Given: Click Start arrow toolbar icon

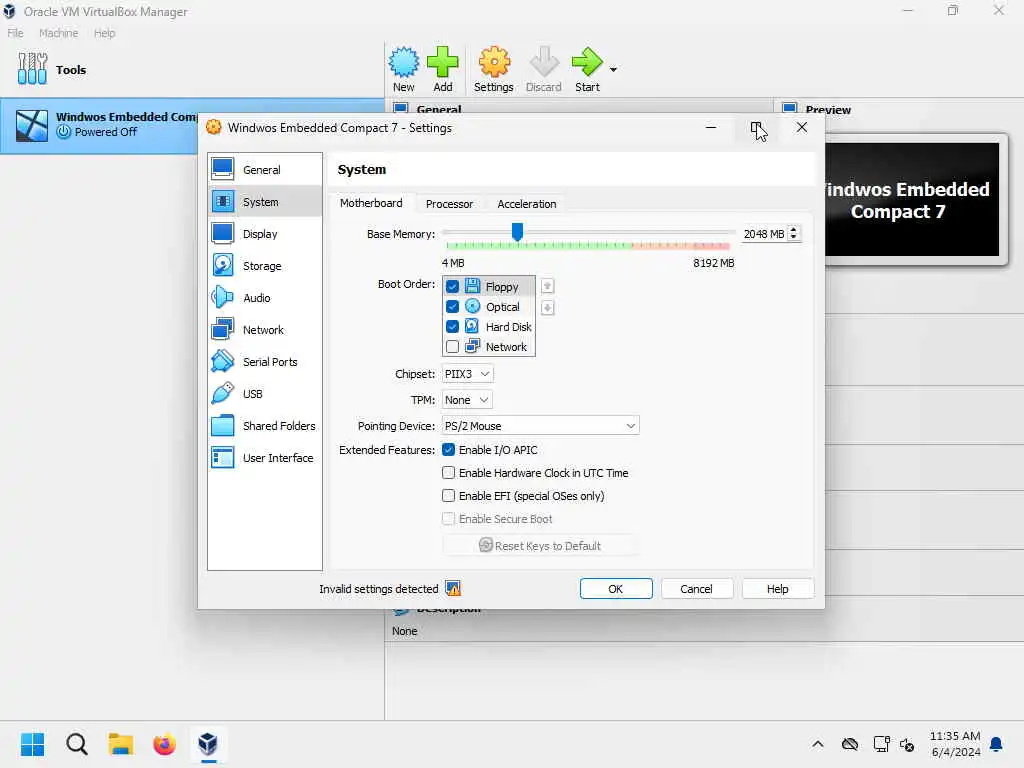Looking at the screenshot, I should tap(587, 69).
